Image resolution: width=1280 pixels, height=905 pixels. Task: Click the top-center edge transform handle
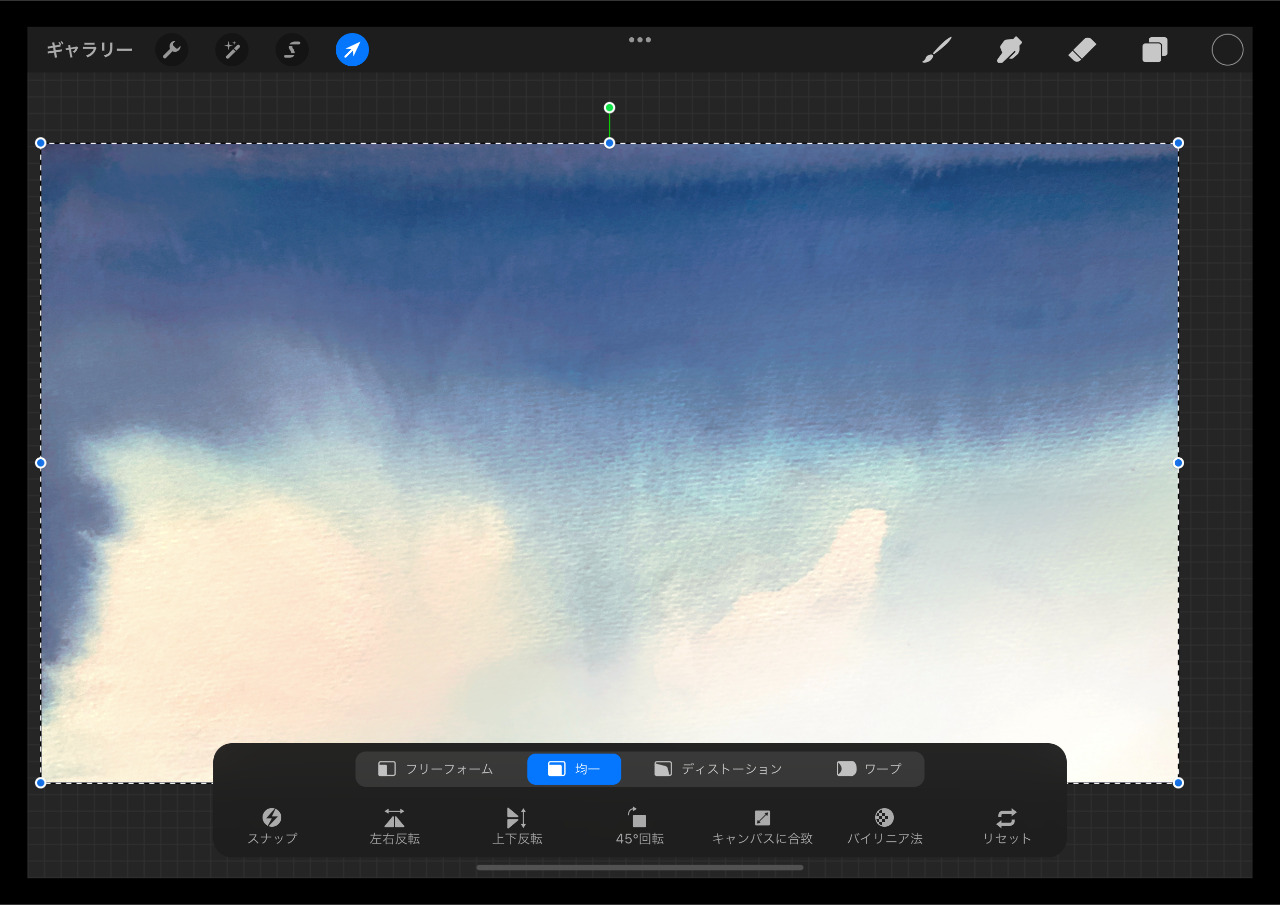(x=609, y=143)
